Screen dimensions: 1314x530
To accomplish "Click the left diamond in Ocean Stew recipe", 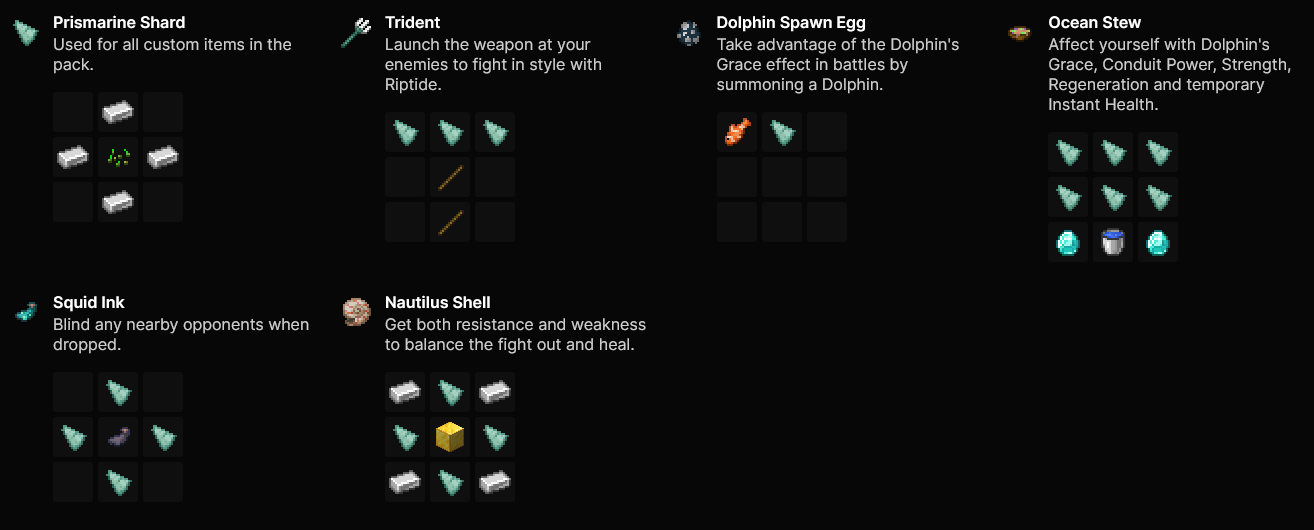I will (1068, 242).
